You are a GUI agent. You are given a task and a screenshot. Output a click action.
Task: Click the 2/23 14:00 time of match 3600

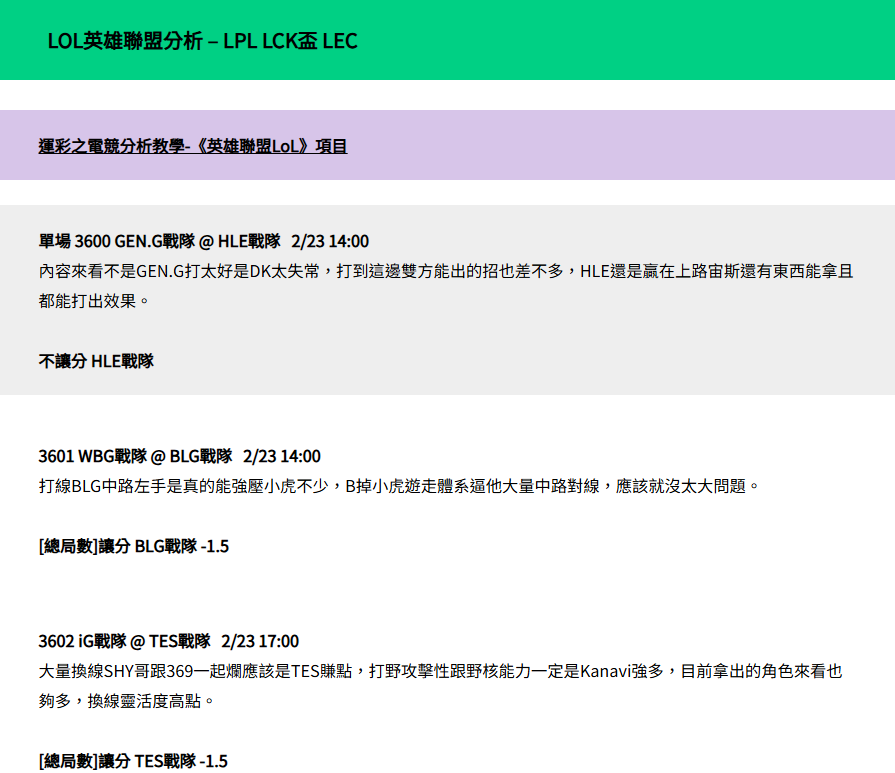point(330,241)
